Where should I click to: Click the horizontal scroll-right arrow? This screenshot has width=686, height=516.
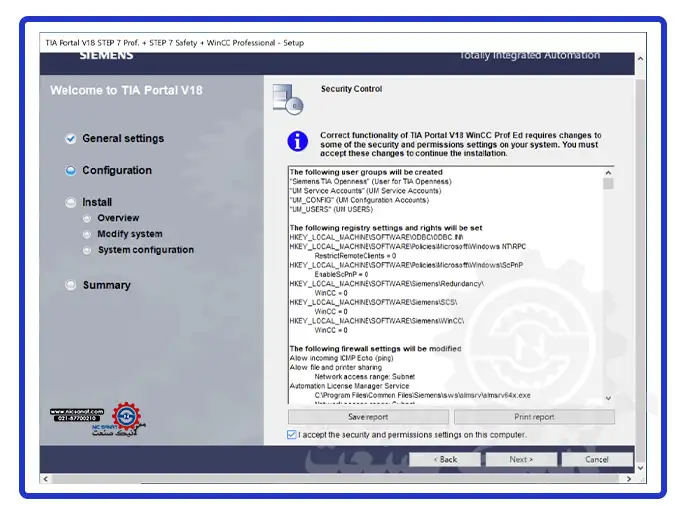(629, 479)
